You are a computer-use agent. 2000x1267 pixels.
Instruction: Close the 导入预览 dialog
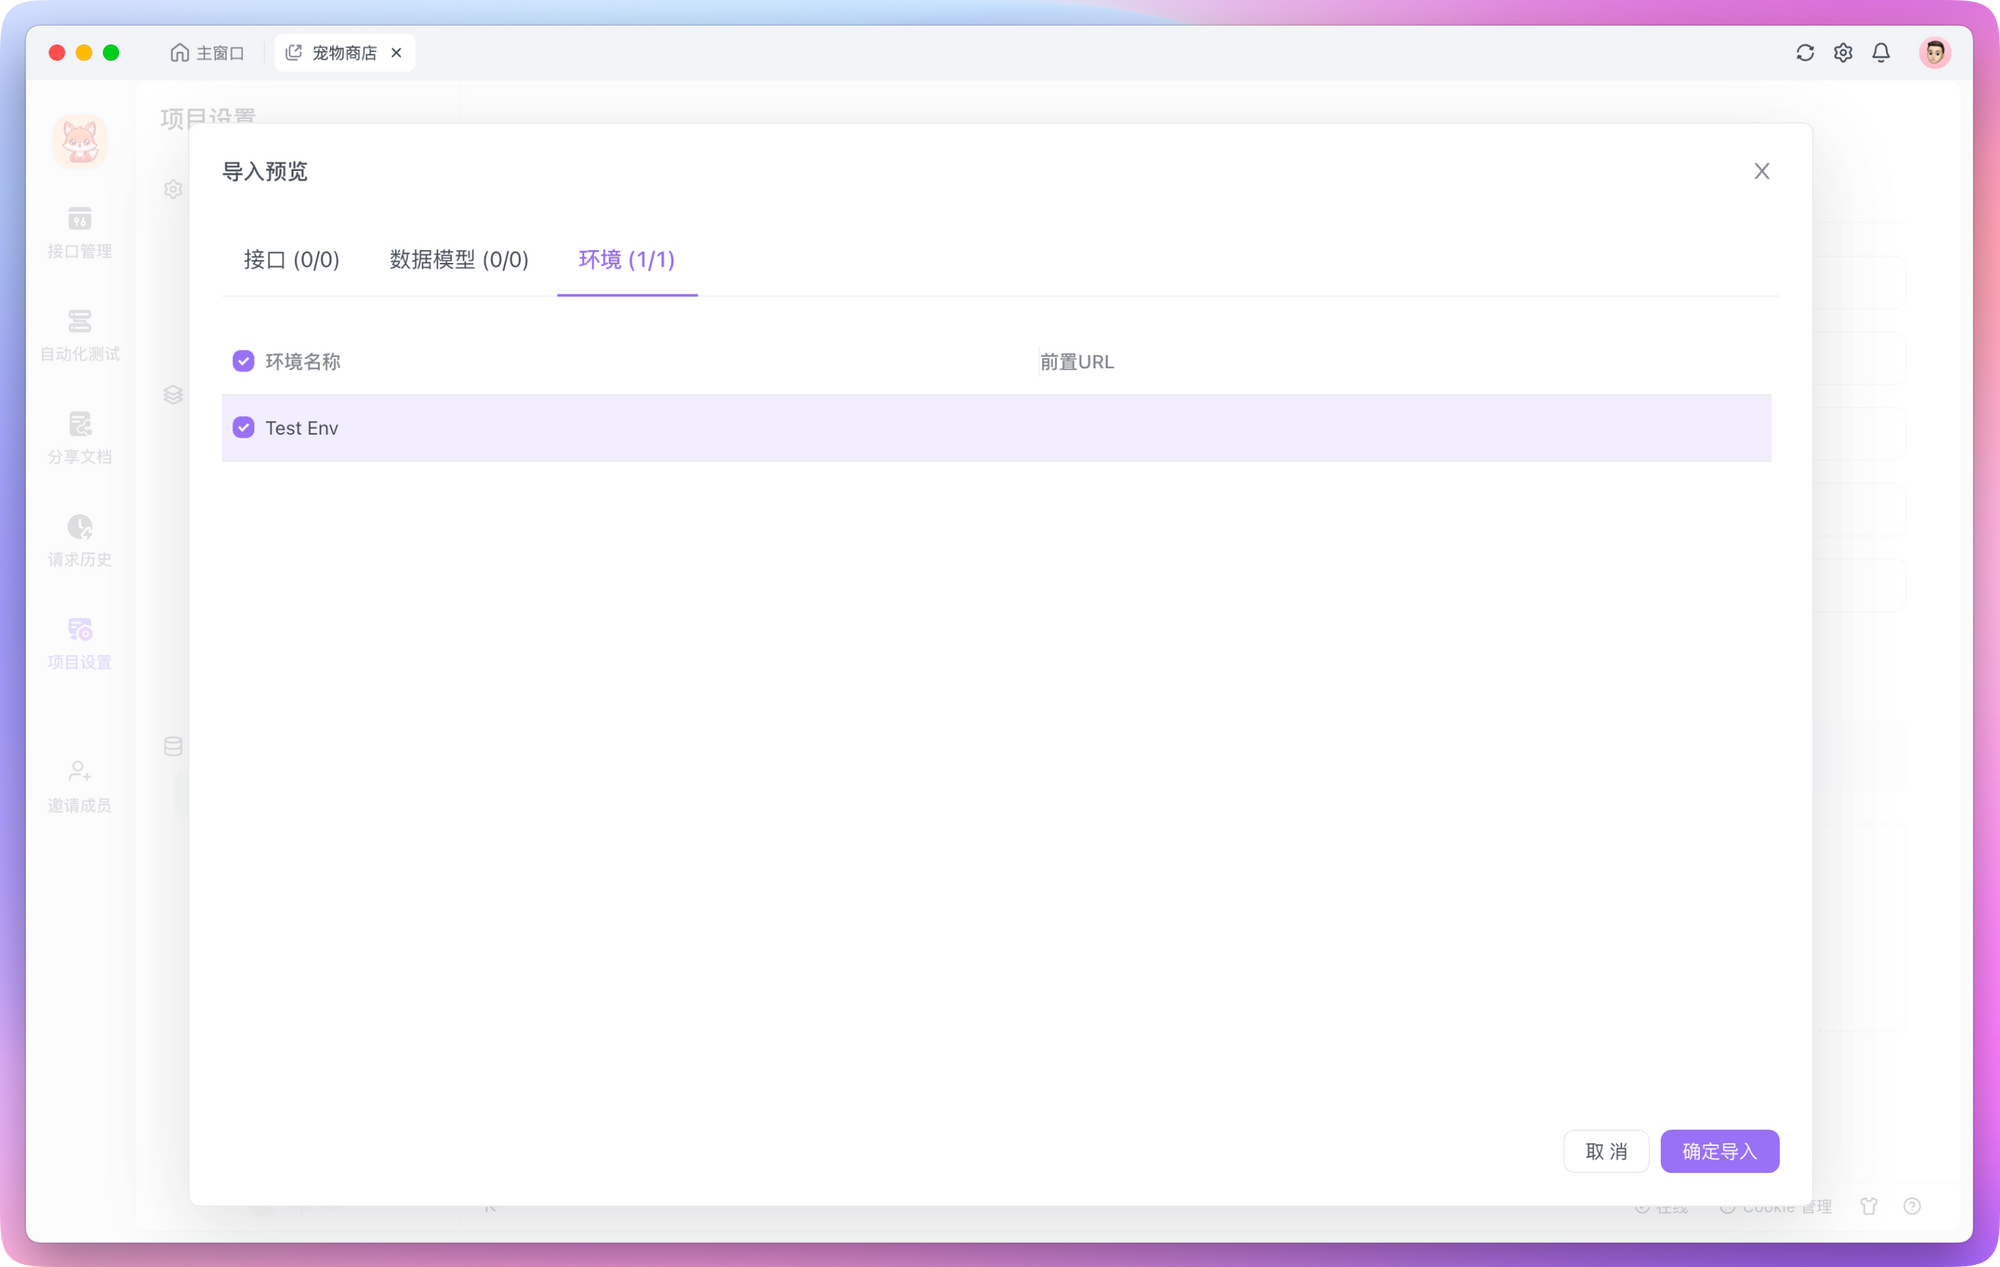point(1761,171)
